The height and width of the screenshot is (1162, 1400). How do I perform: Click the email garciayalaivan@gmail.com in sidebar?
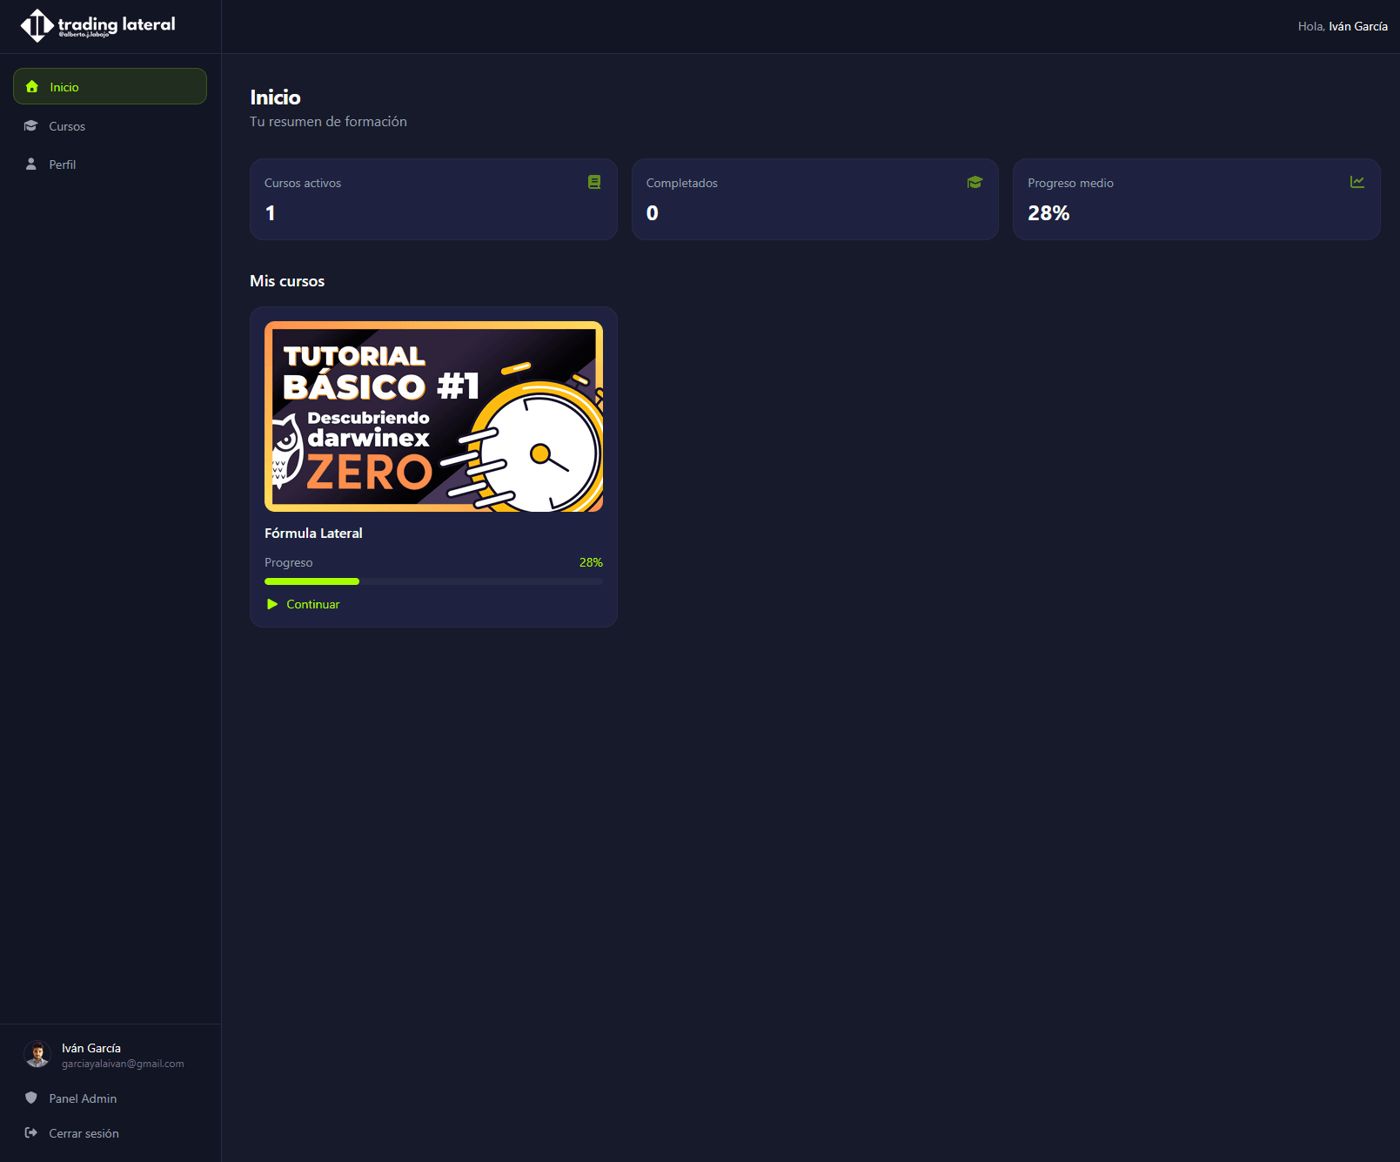pos(123,1064)
